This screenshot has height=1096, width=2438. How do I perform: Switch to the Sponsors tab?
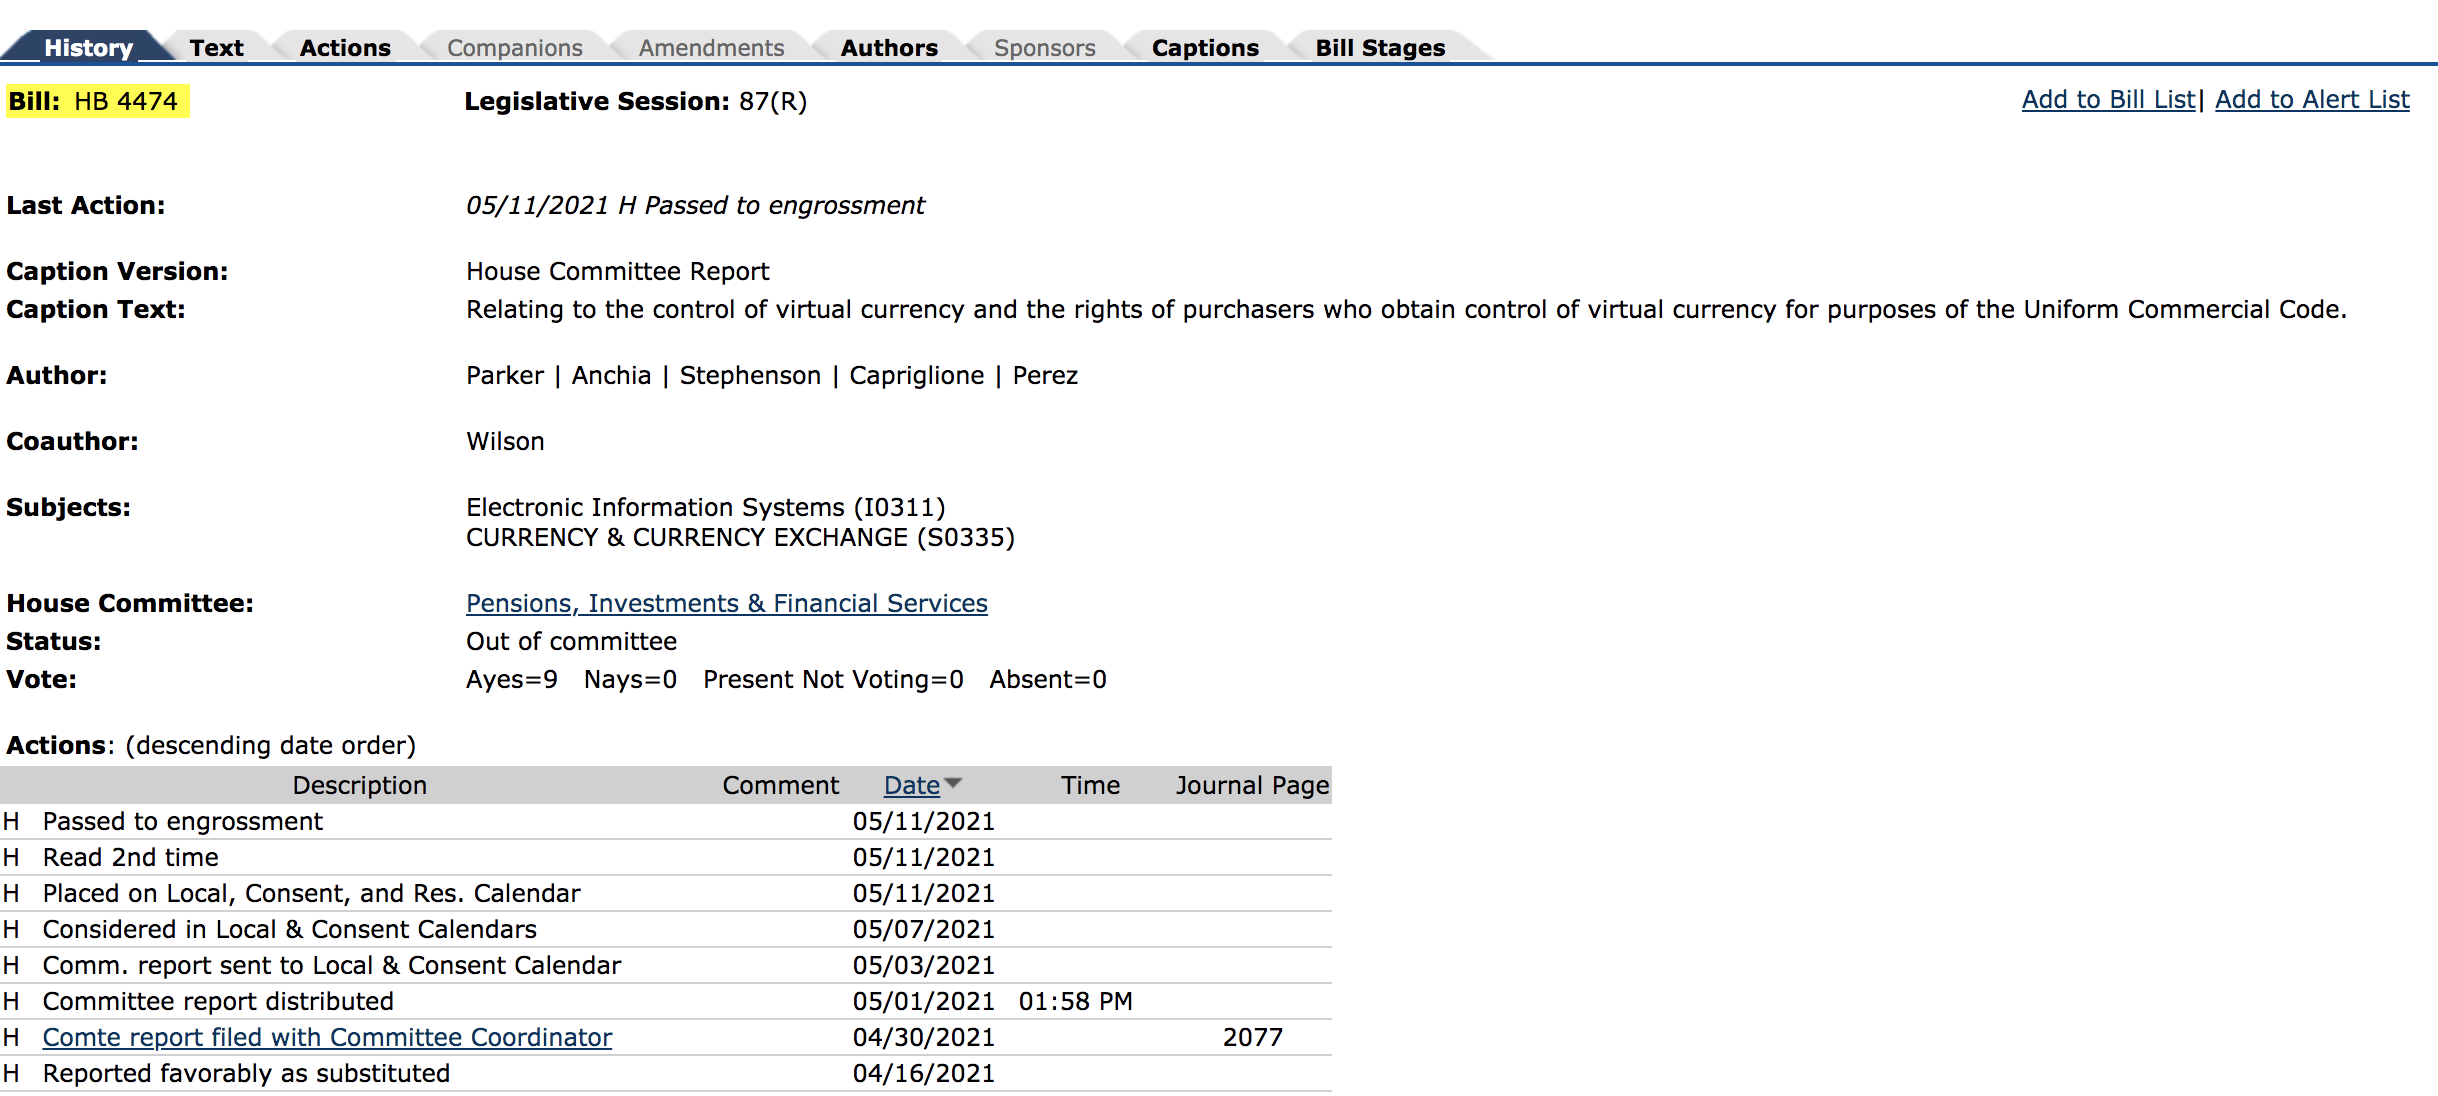[x=1044, y=48]
